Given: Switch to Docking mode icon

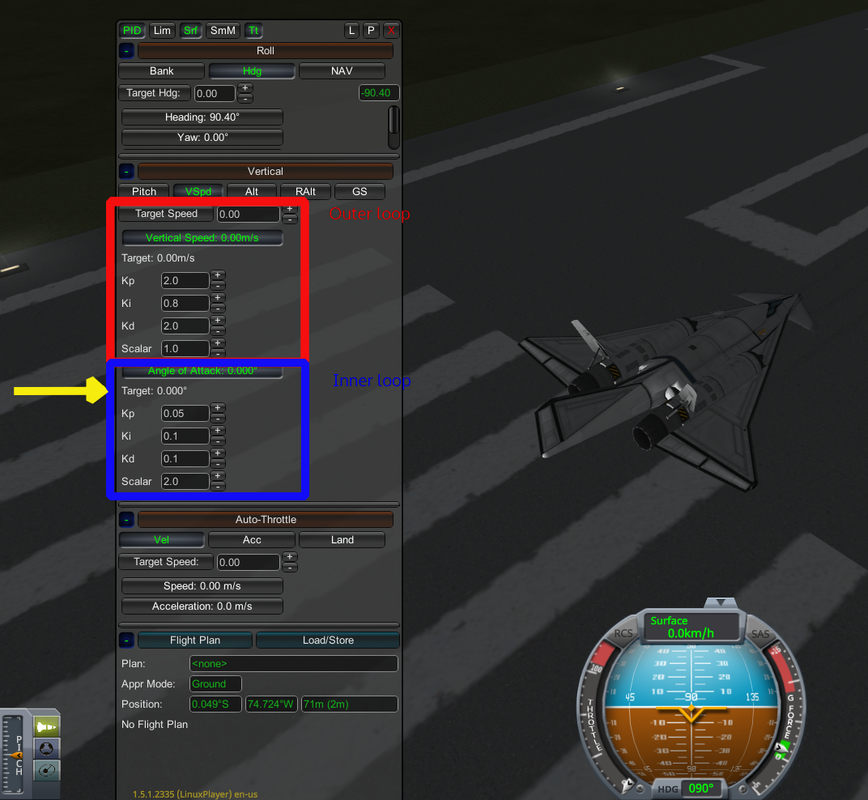Looking at the screenshot, I should click(x=47, y=749).
